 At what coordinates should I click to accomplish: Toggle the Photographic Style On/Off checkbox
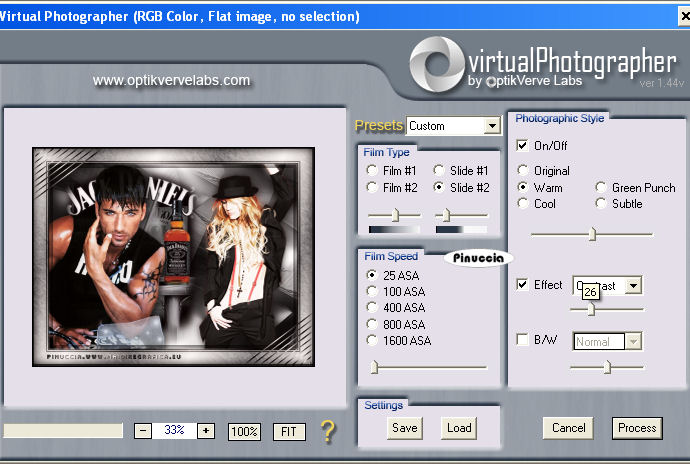(522, 145)
